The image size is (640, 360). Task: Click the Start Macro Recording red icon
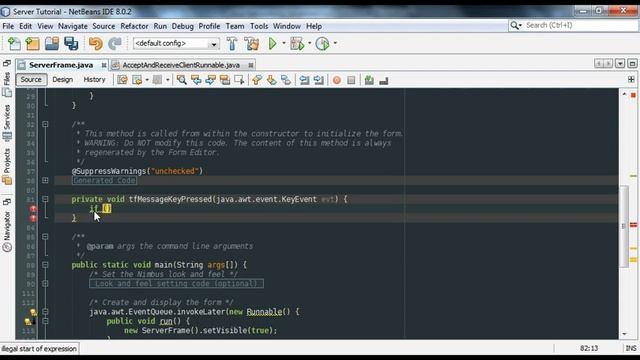click(337, 80)
